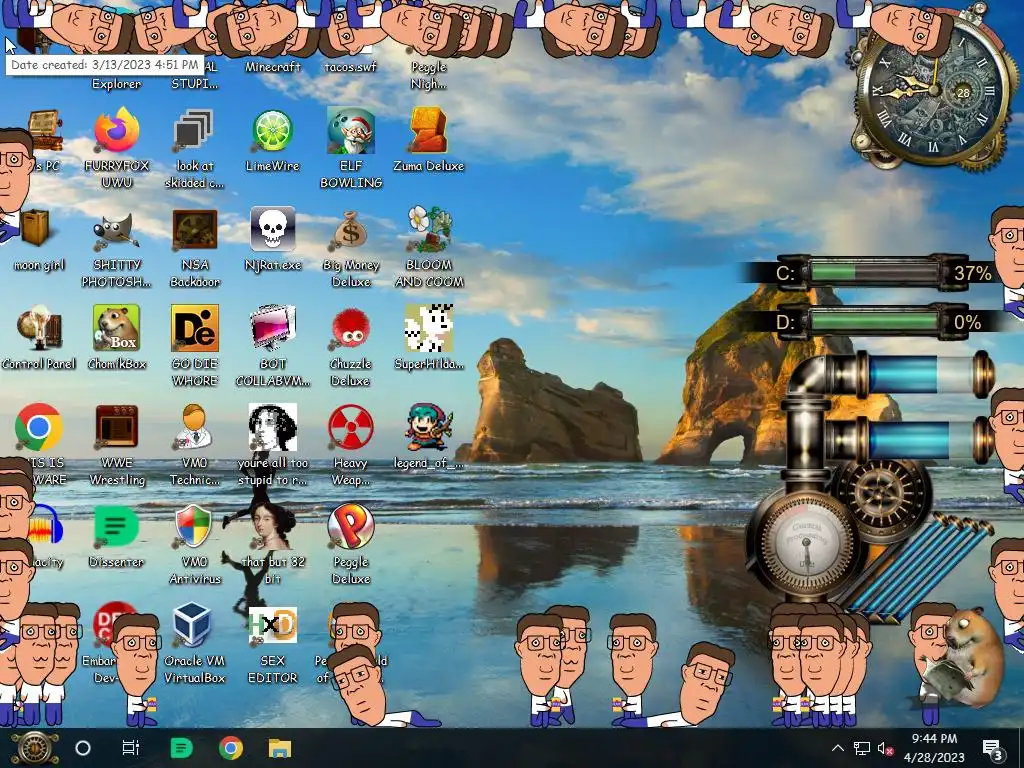Screen dimensions: 1024x768
Task: Click the round pressure gauge gadget
Action: point(805,542)
